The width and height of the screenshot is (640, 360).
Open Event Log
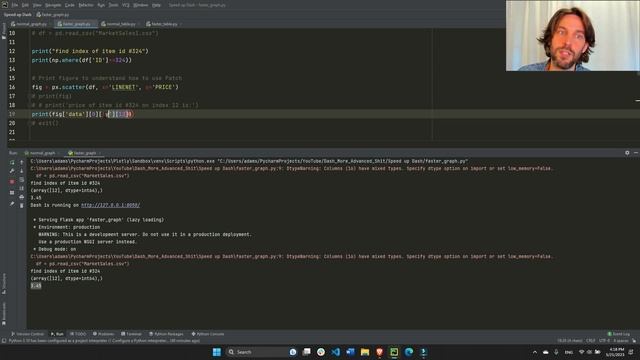pos(619,334)
